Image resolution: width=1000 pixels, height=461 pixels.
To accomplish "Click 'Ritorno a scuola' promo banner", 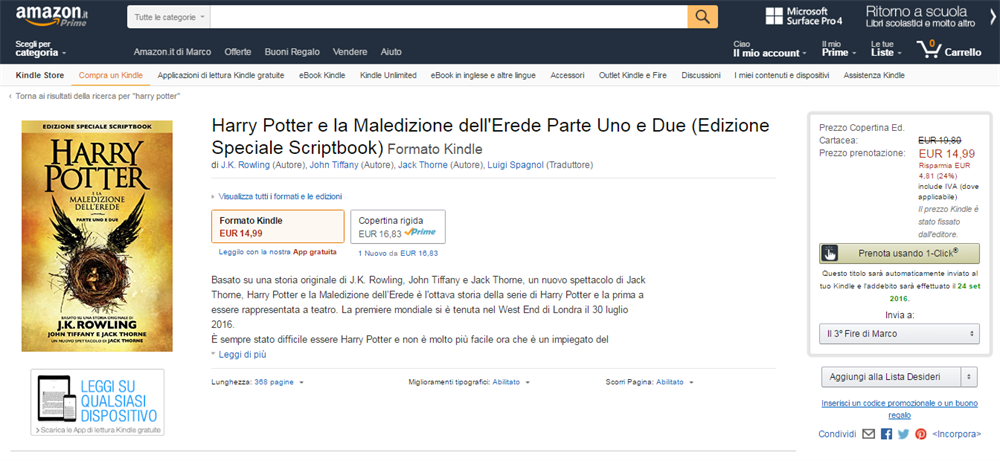I will click(x=920, y=17).
